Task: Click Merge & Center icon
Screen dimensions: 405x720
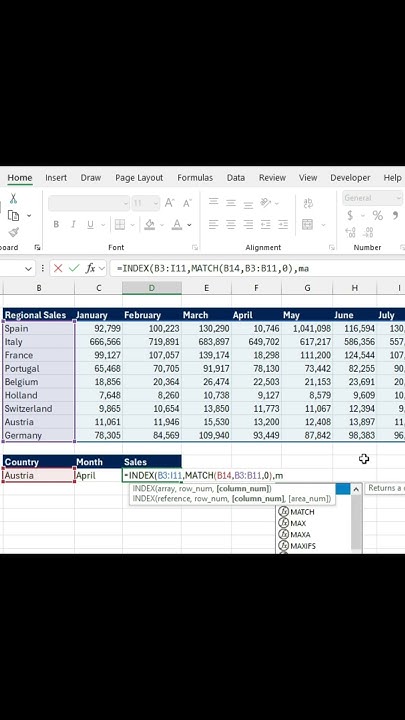Action: pos(307,225)
